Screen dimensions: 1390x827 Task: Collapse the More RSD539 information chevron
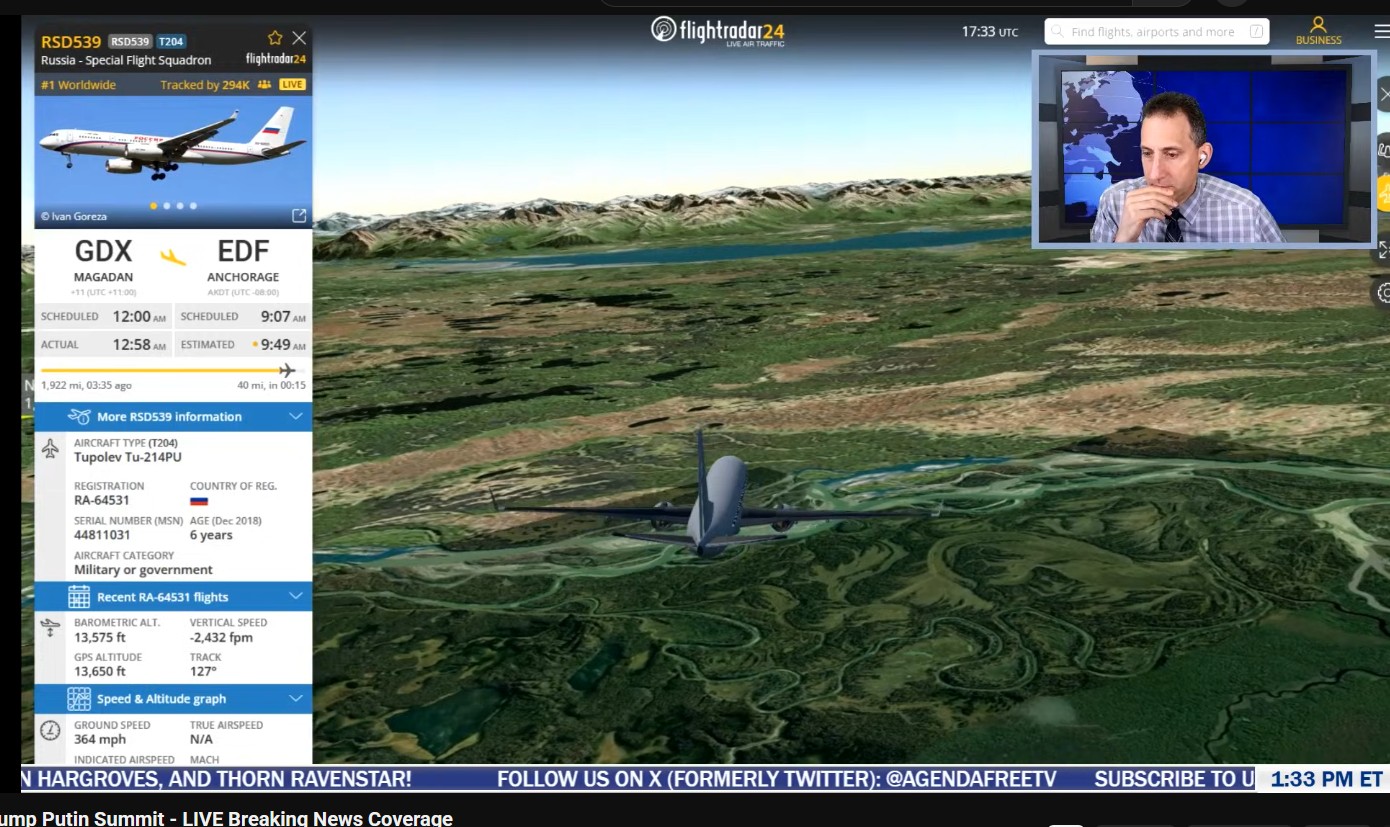pos(295,416)
